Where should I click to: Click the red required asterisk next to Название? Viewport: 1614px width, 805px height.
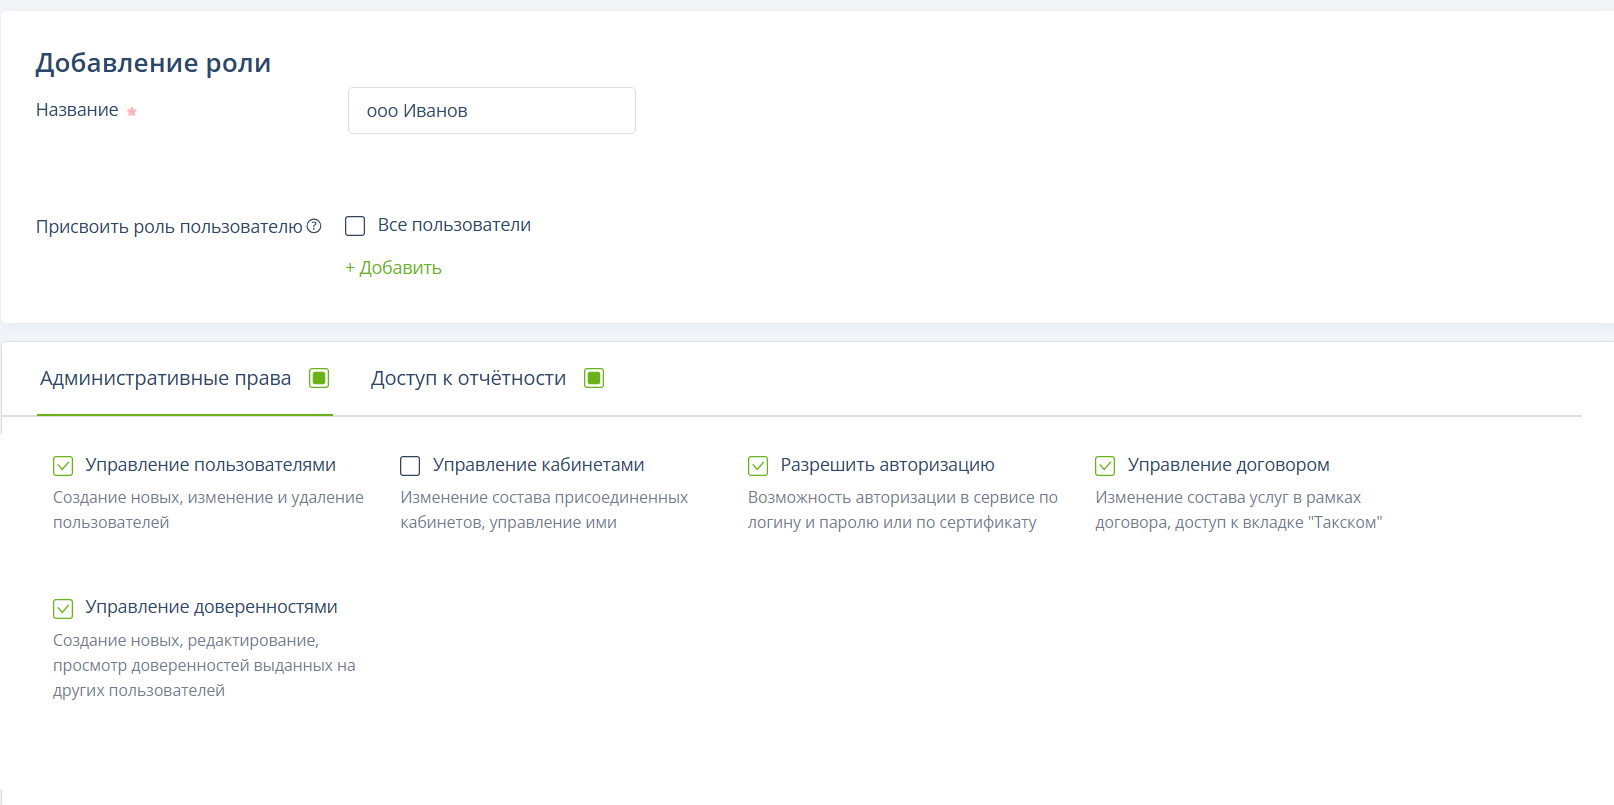(131, 111)
